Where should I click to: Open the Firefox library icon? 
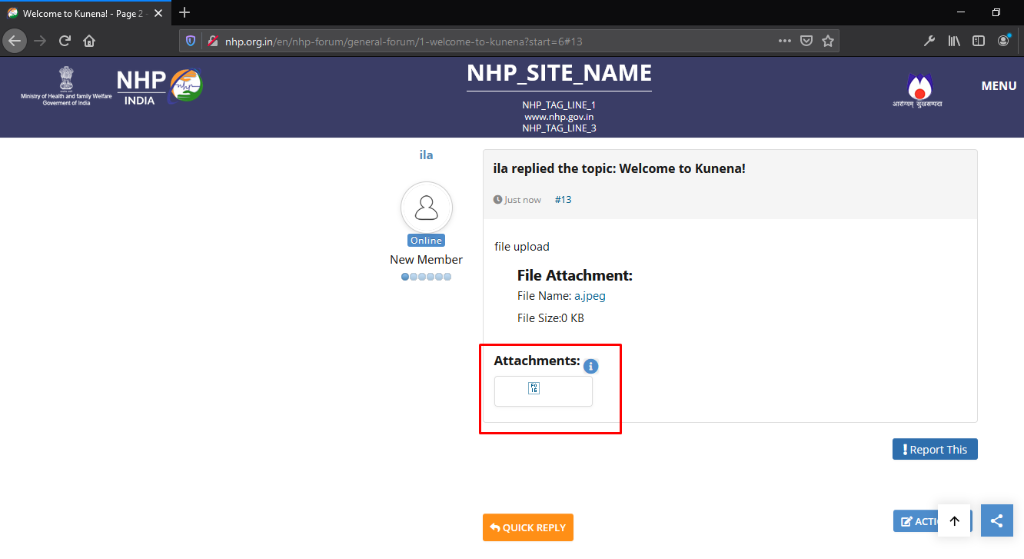953,41
